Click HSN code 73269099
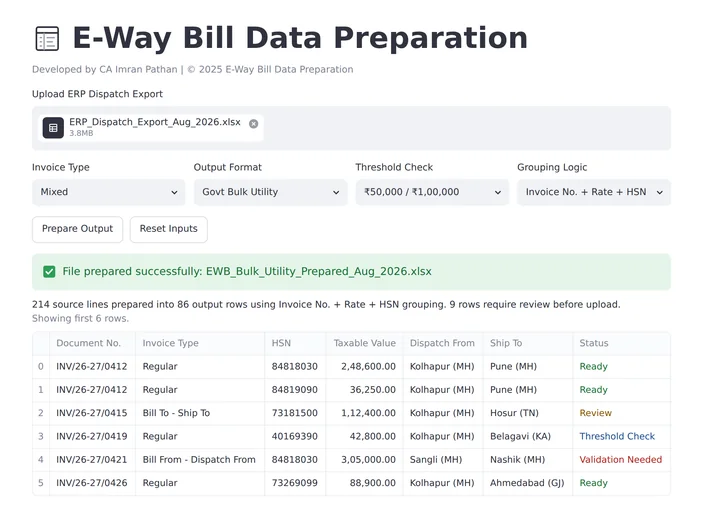This screenshot has height=512, width=703. (295, 483)
